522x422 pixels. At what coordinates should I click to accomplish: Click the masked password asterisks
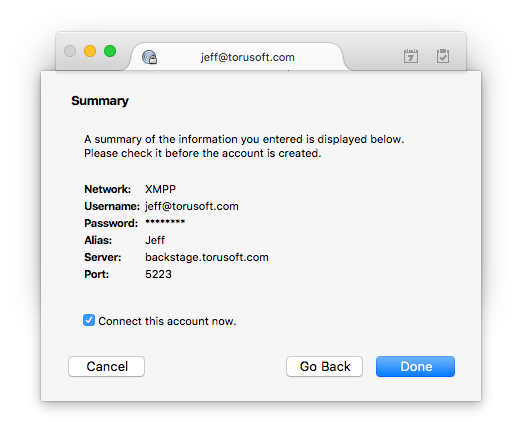(165, 222)
